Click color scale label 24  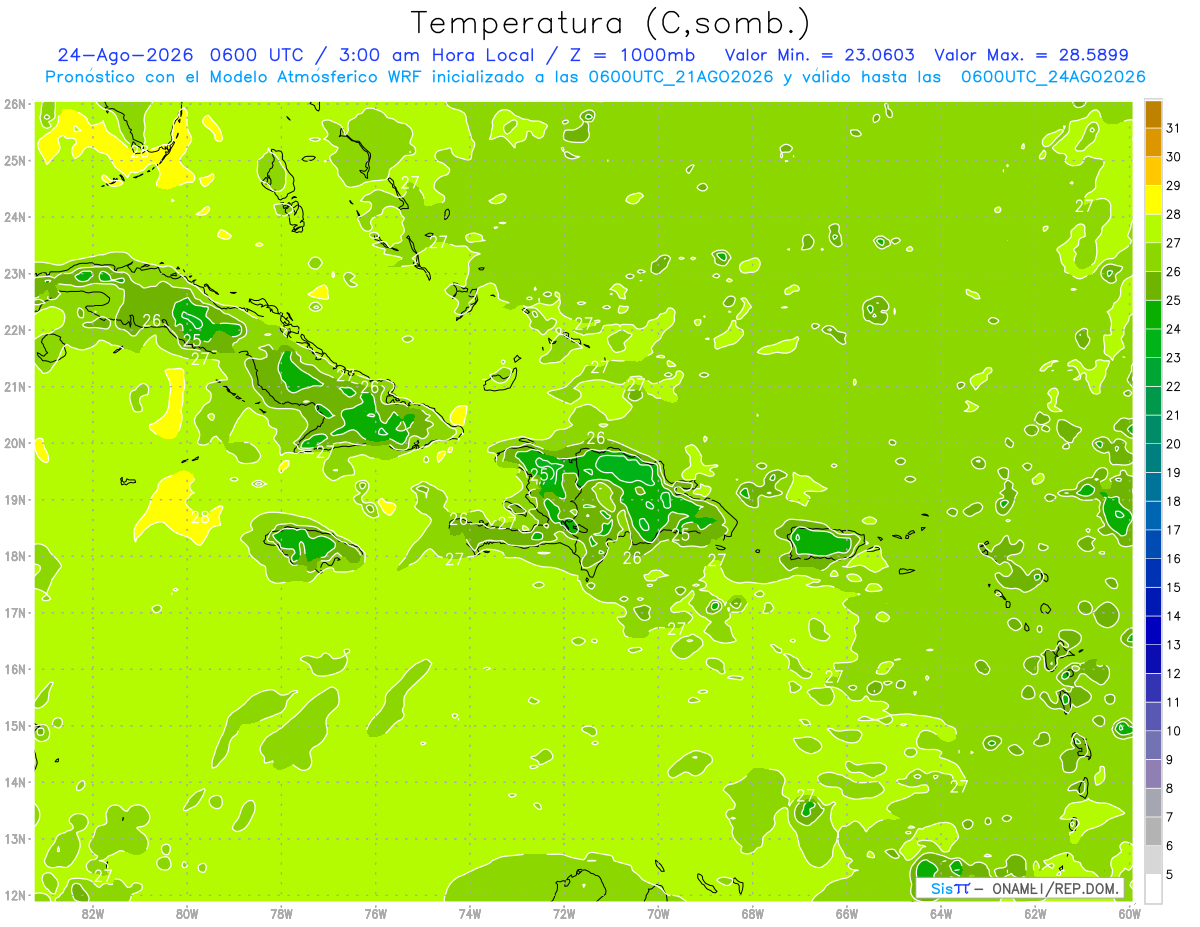(1173, 329)
